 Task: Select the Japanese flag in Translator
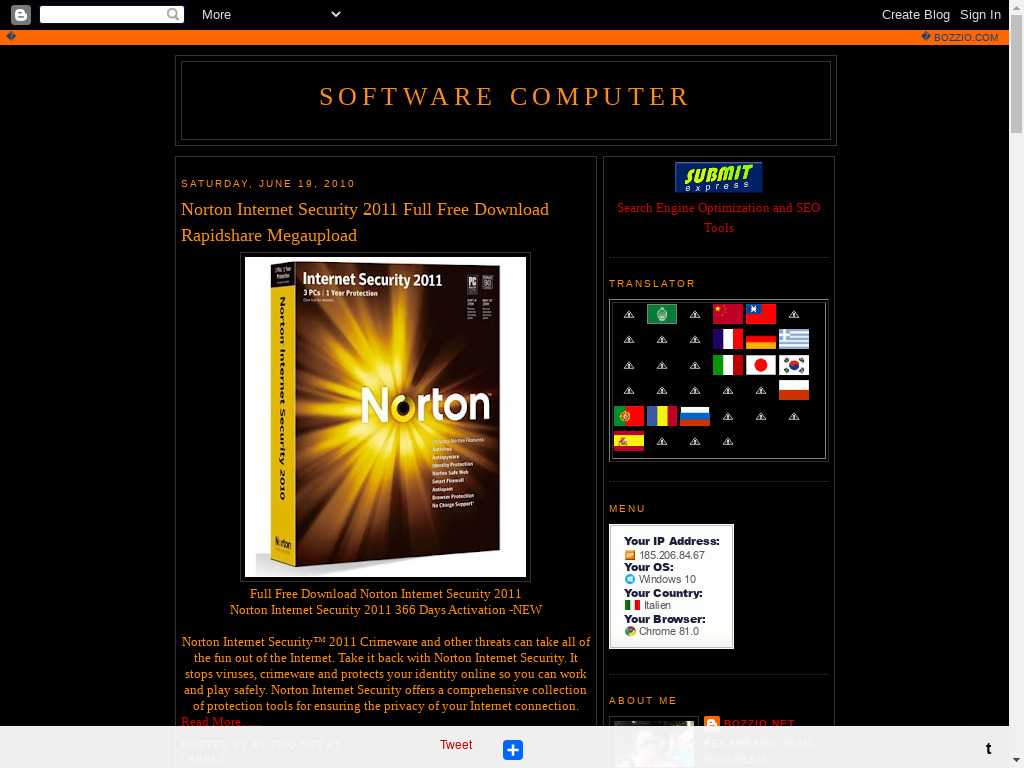[x=761, y=364]
